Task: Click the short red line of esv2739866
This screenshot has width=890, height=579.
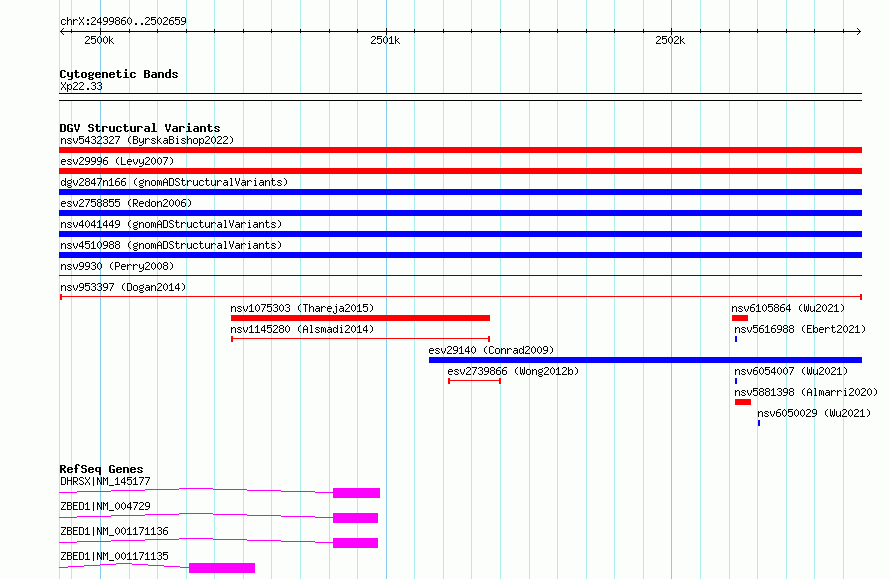Action: click(x=475, y=381)
